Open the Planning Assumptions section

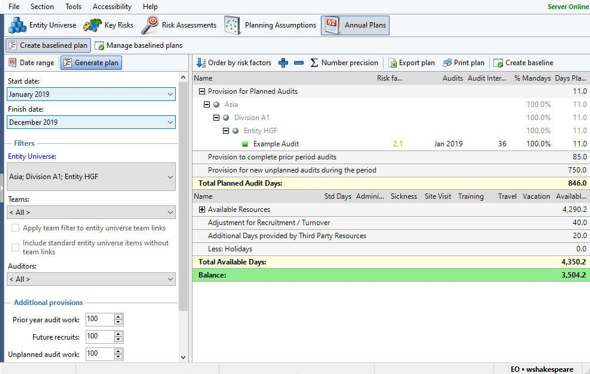pyautogui.click(x=270, y=25)
